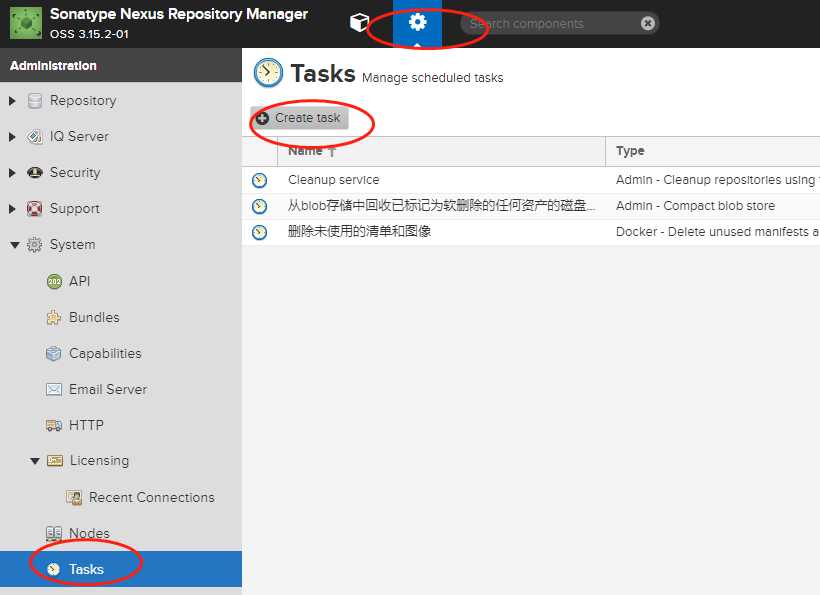Screen dimensions: 820x595
Task: Click the IQ Server icon
Action: tap(35, 137)
